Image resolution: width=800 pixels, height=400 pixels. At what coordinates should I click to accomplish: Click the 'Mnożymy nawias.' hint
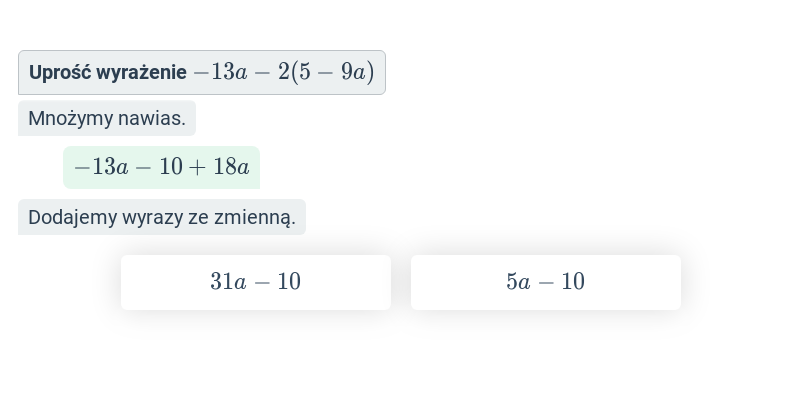[107, 118]
